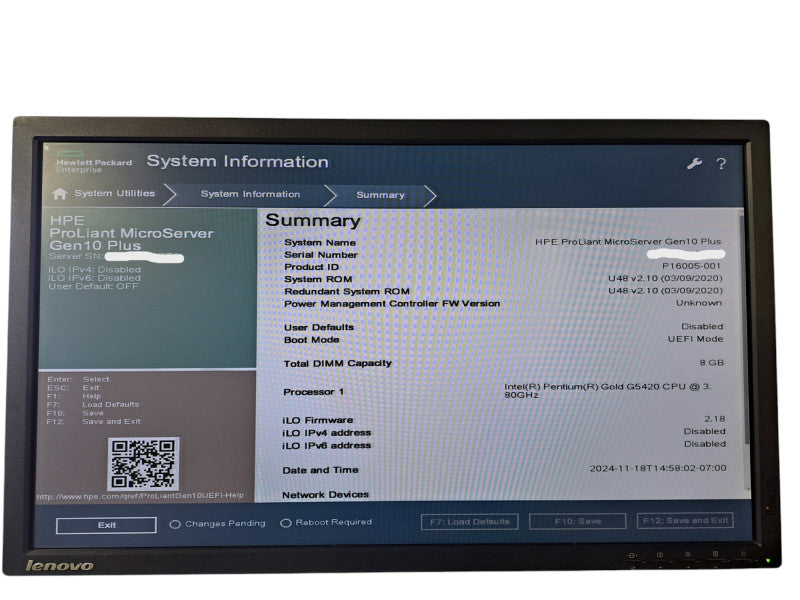Viewport: 800px width, 600px height.
Task: Click the QR code help image
Action: pos(143,463)
